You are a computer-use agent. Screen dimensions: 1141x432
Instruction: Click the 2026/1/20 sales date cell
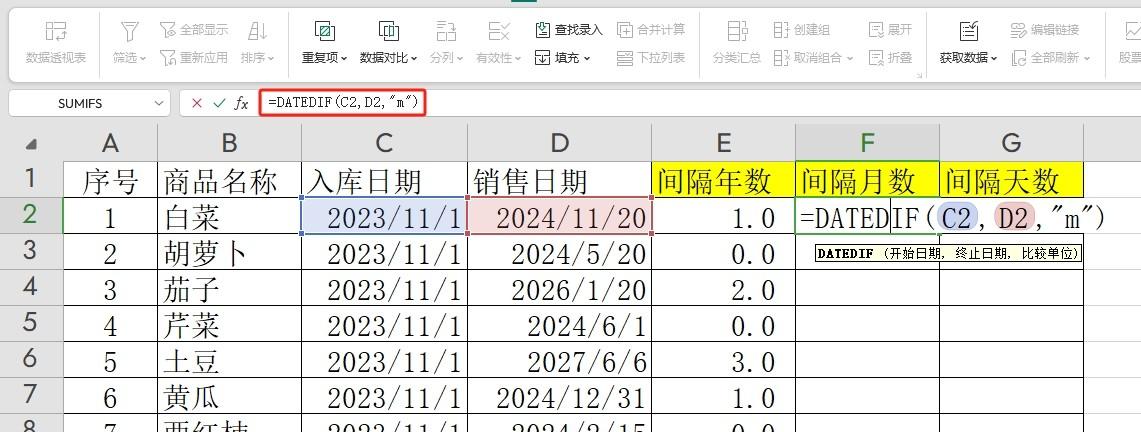[559, 288]
